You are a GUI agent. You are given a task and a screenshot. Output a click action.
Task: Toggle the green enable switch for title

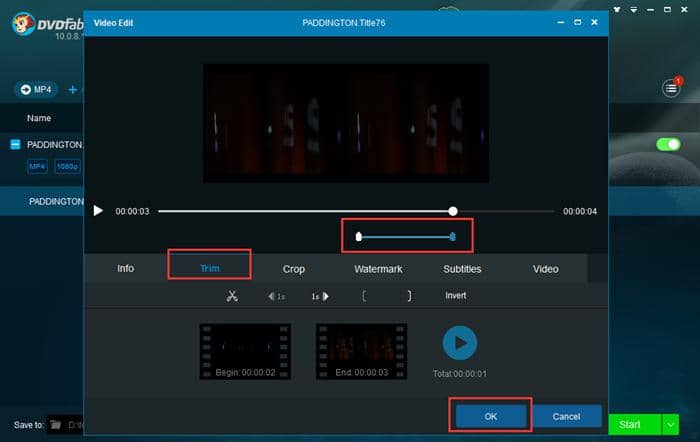(x=668, y=144)
